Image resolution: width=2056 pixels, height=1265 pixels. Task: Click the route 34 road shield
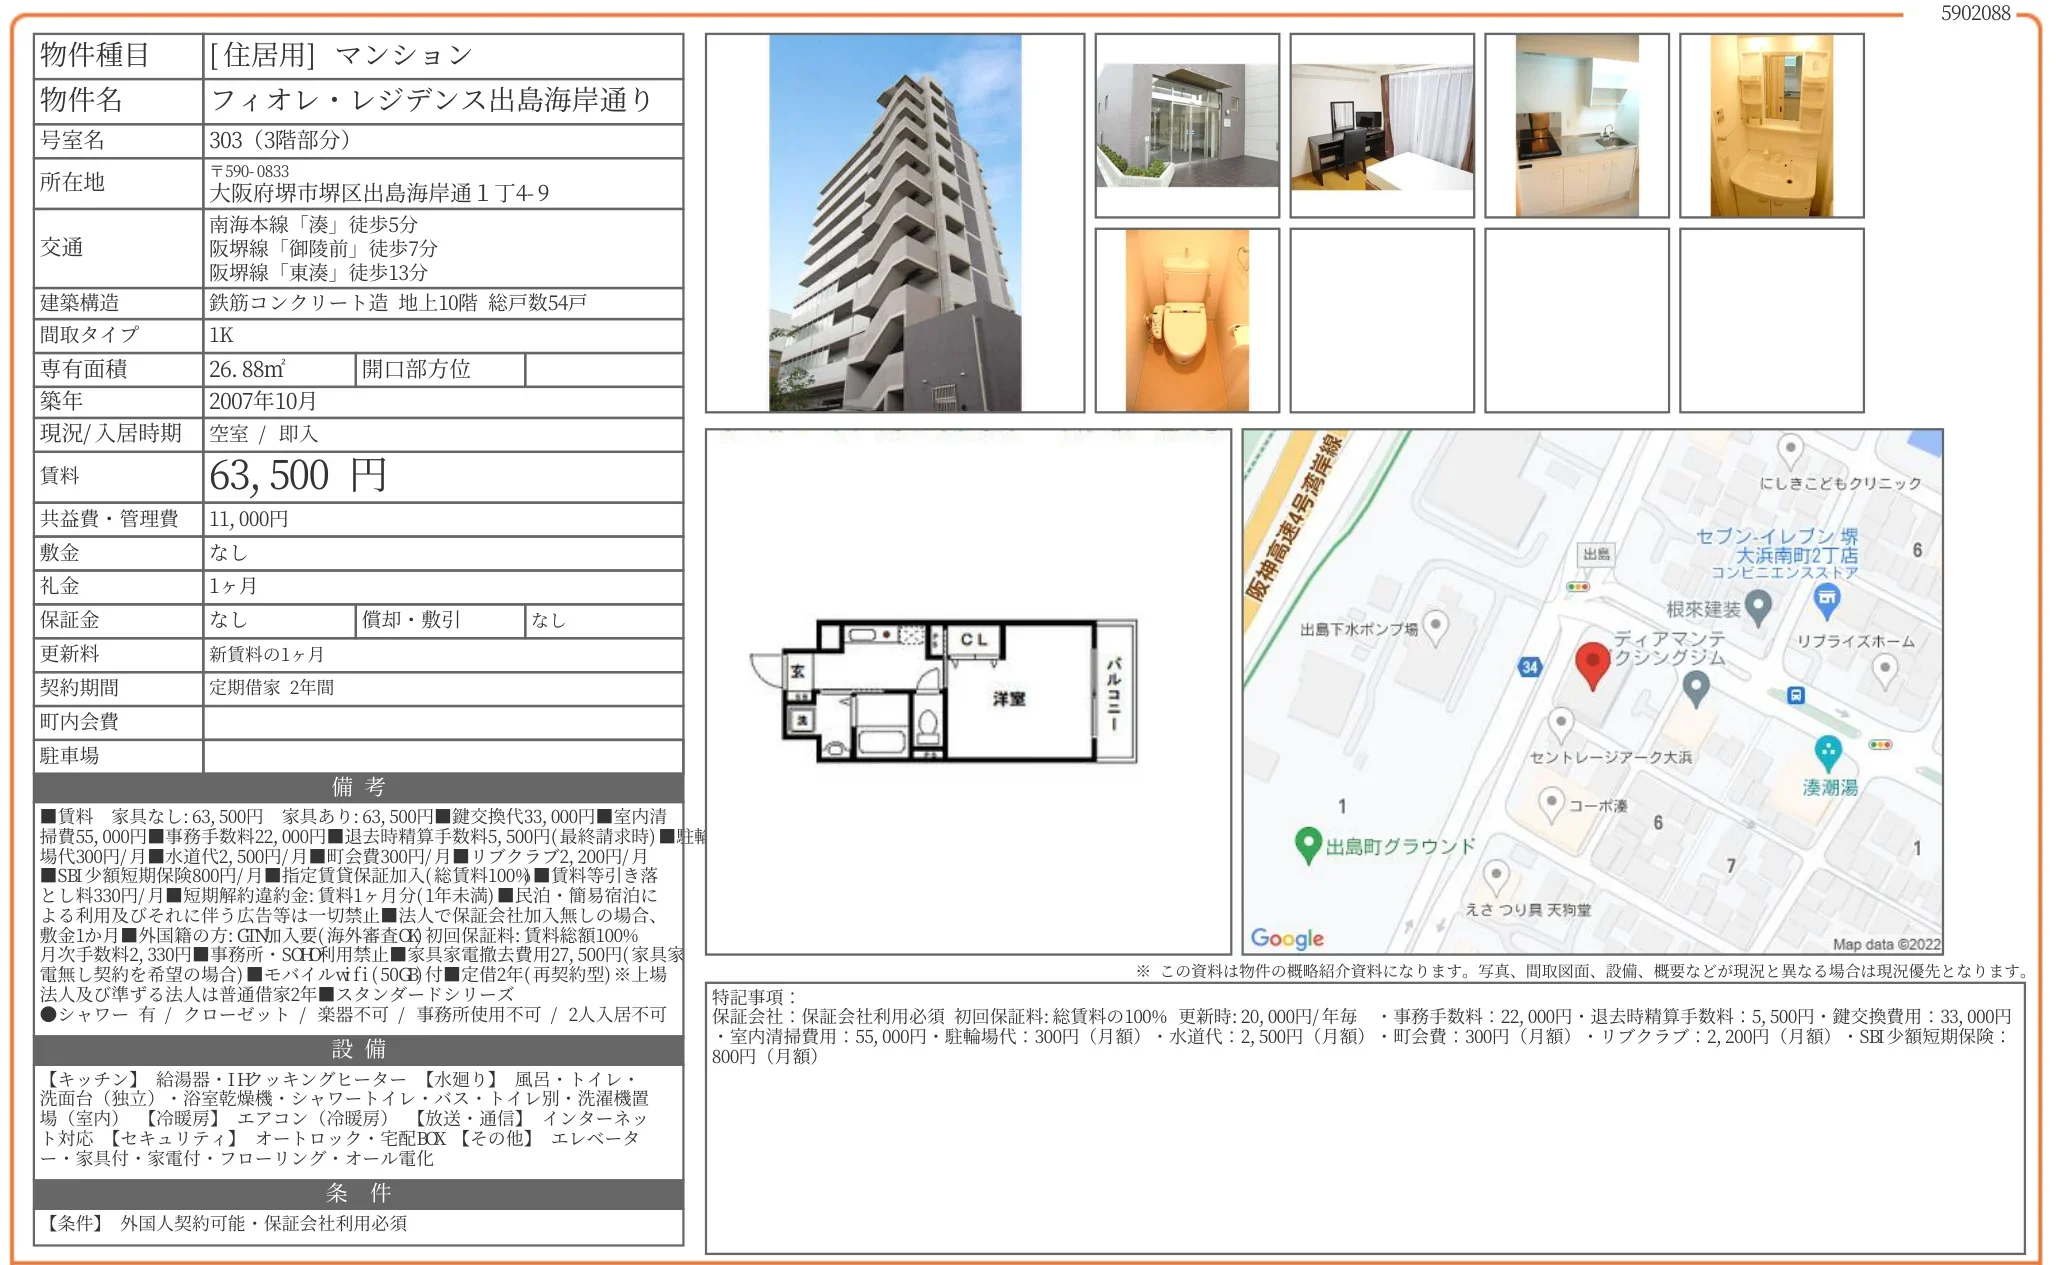(1529, 667)
